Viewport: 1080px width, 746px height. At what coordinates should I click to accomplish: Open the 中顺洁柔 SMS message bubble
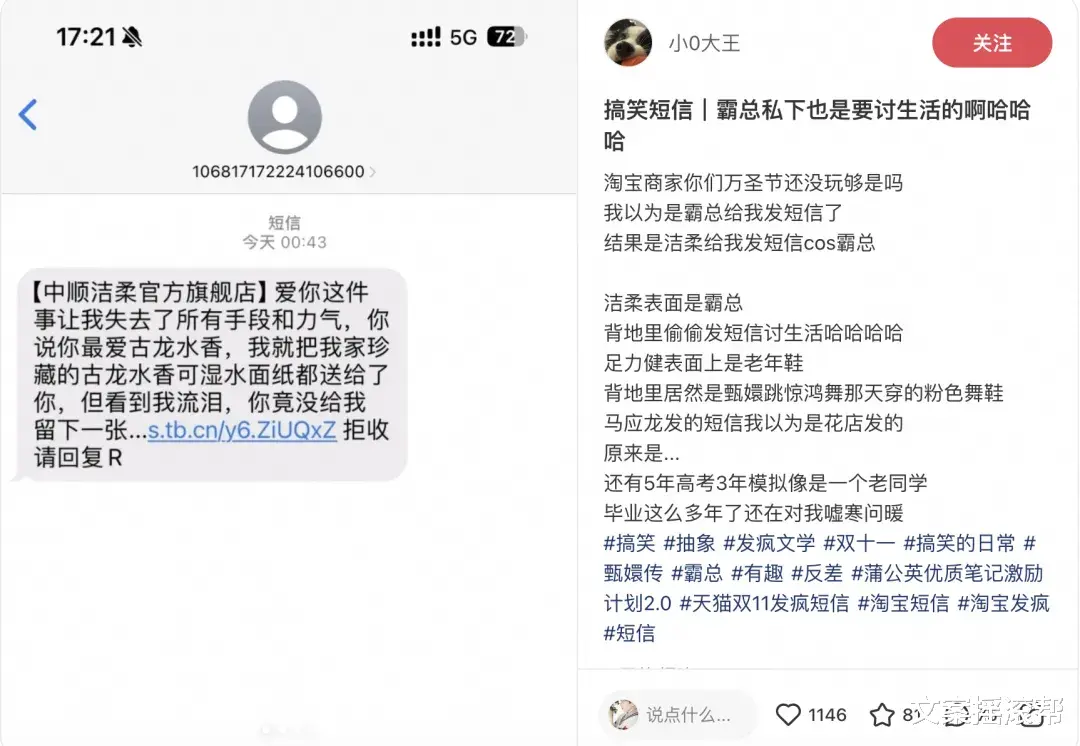[x=211, y=374]
